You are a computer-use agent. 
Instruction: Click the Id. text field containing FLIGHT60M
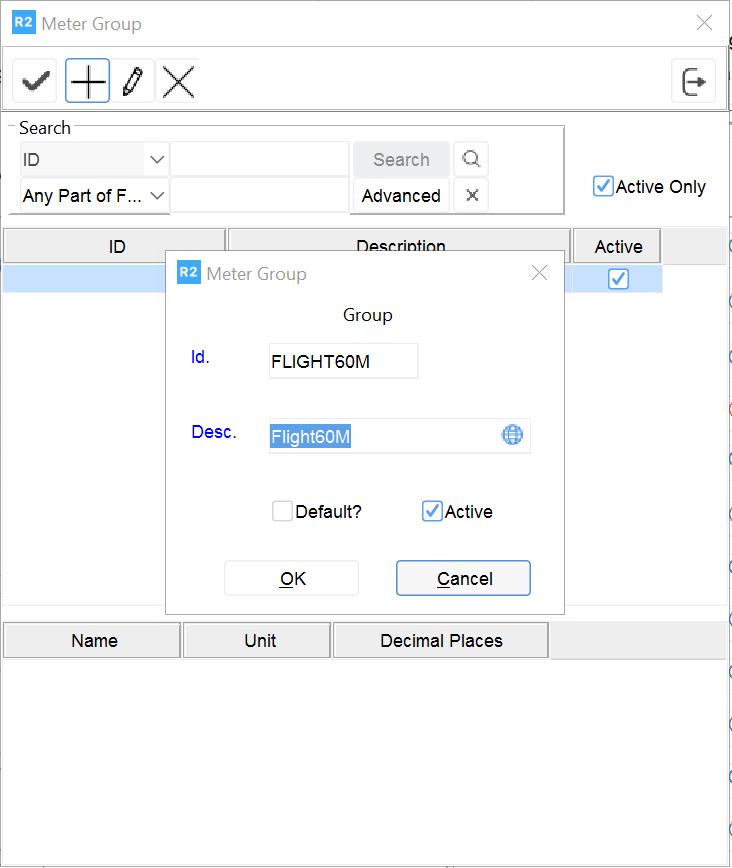click(343, 362)
